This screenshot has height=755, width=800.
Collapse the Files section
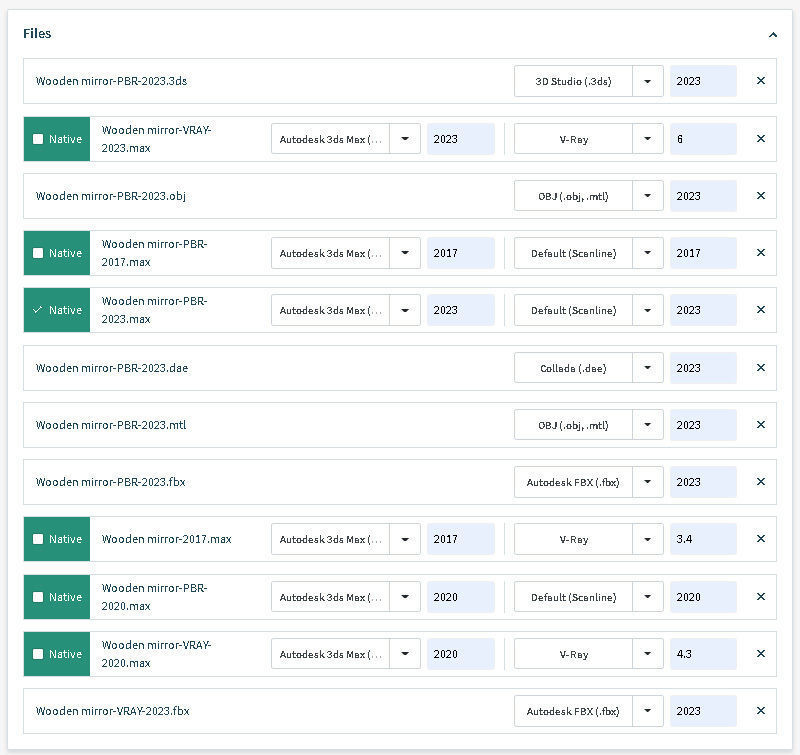(x=772, y=34)
